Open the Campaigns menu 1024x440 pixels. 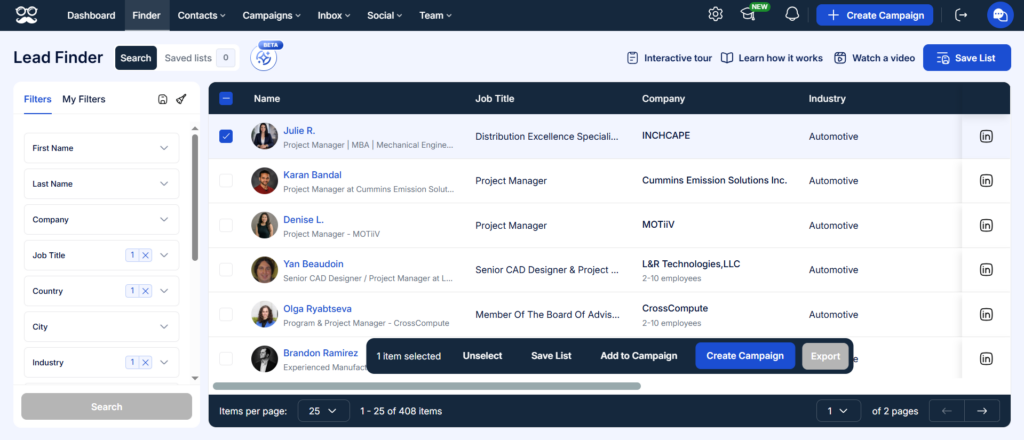click(272, 15)
